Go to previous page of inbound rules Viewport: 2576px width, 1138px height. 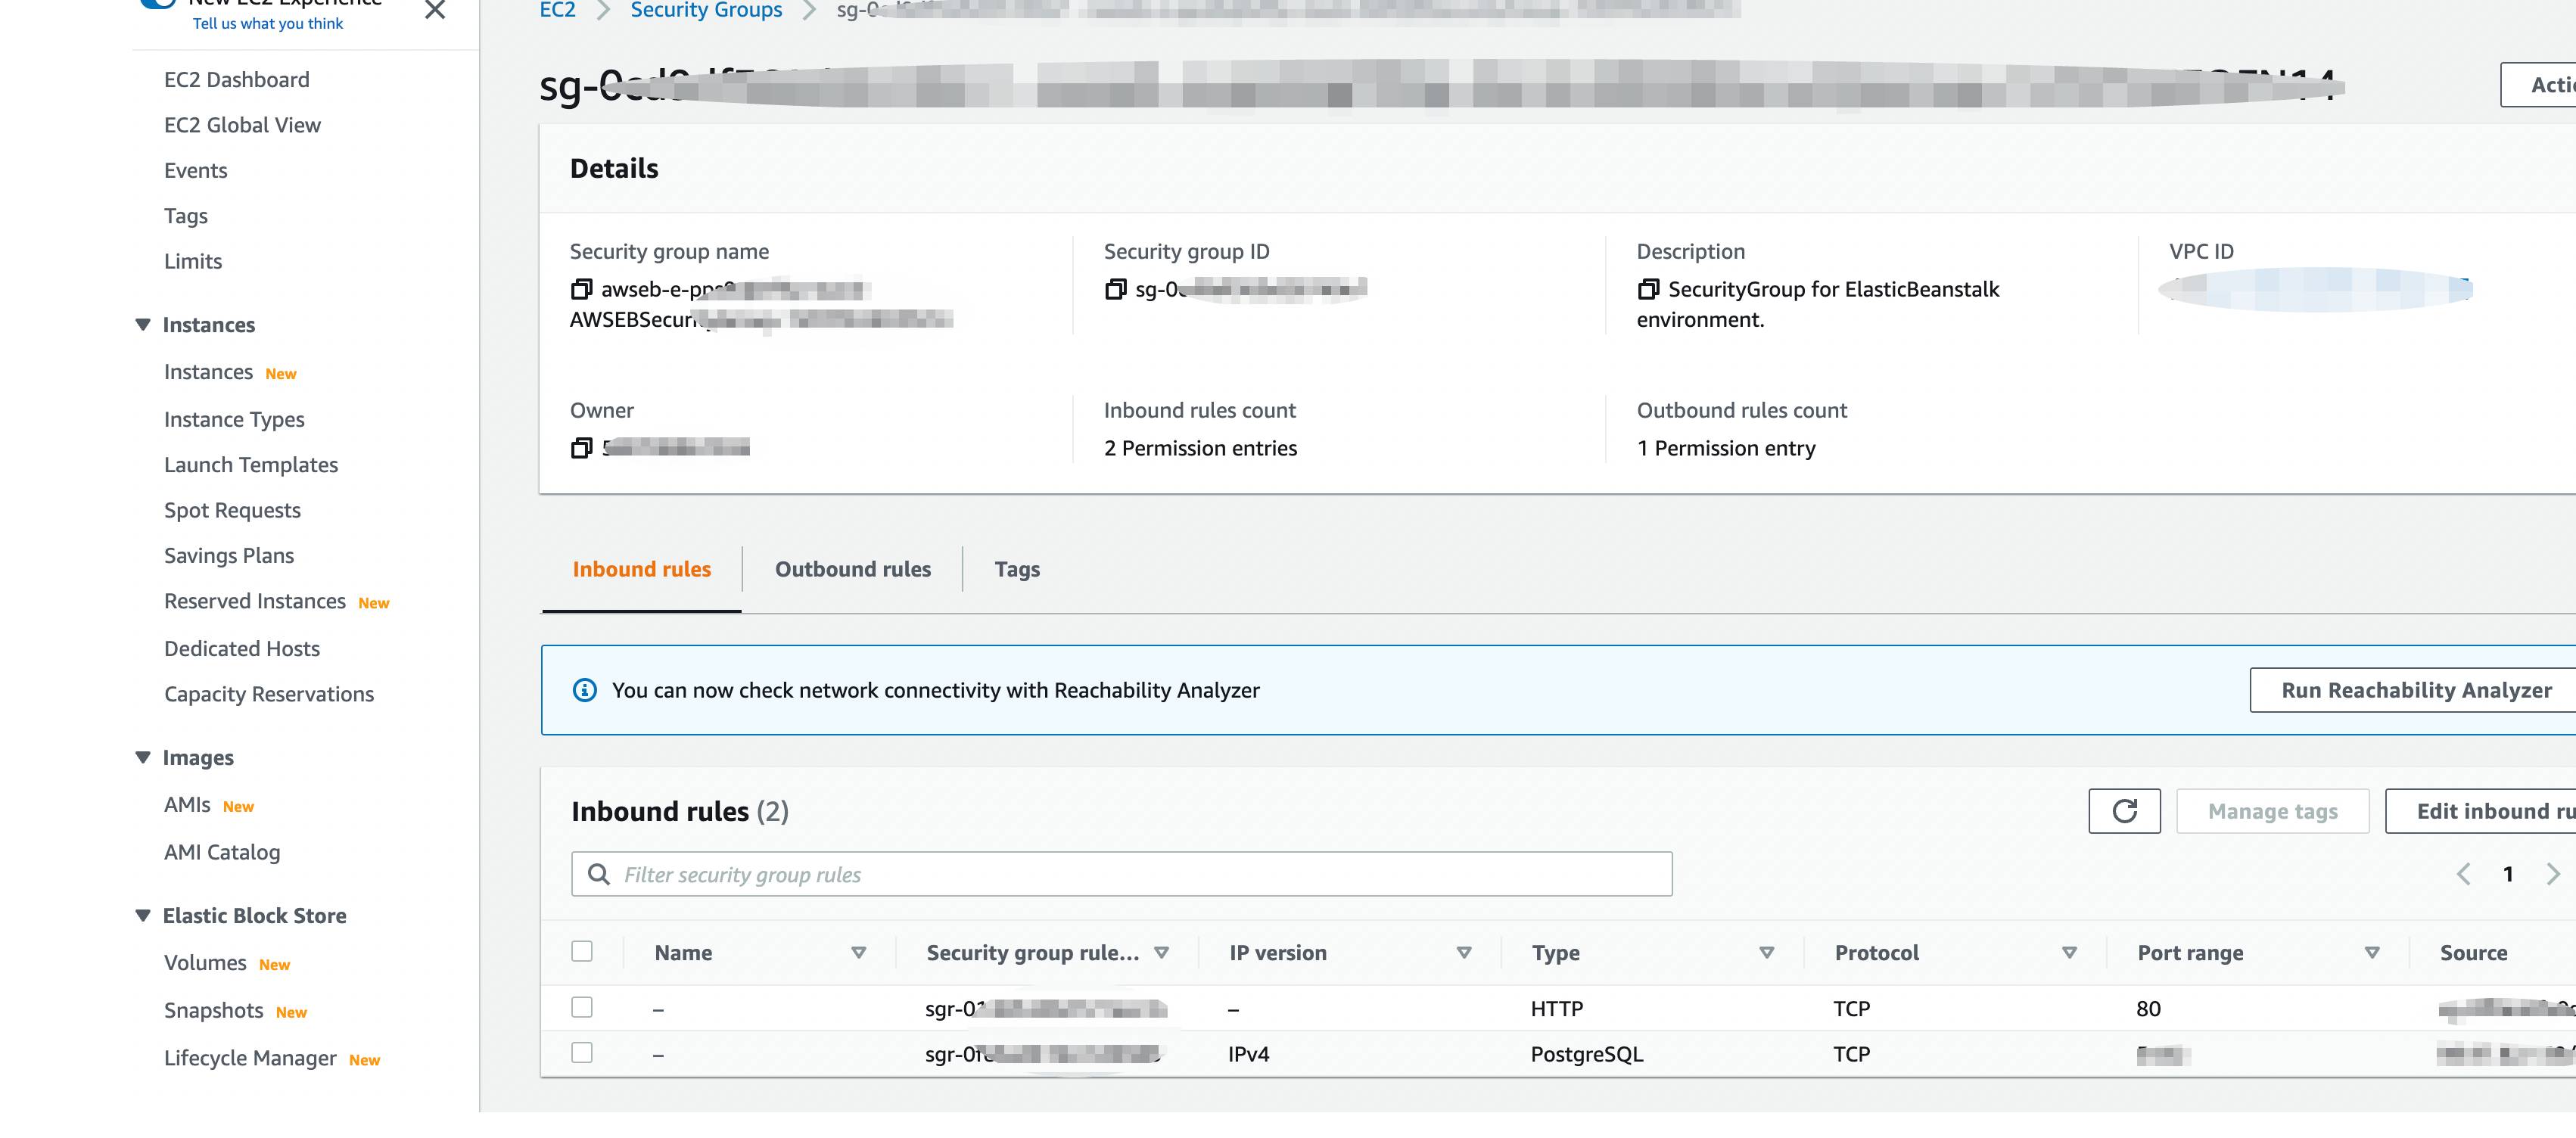[2463, 874]
